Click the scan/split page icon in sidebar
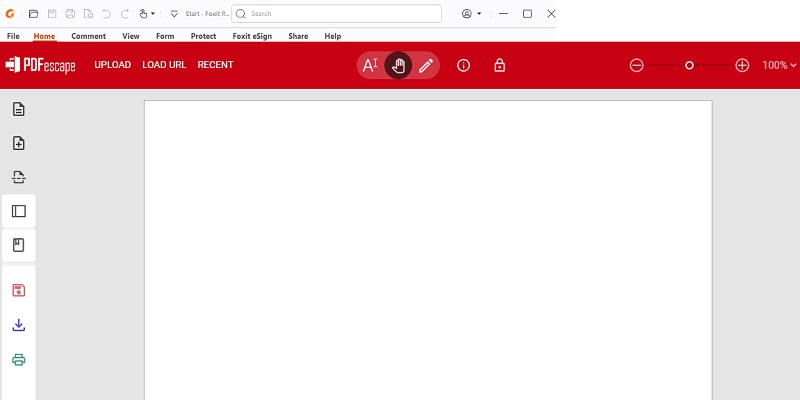The width and height of the screenshot is (800, 400). 19,177
